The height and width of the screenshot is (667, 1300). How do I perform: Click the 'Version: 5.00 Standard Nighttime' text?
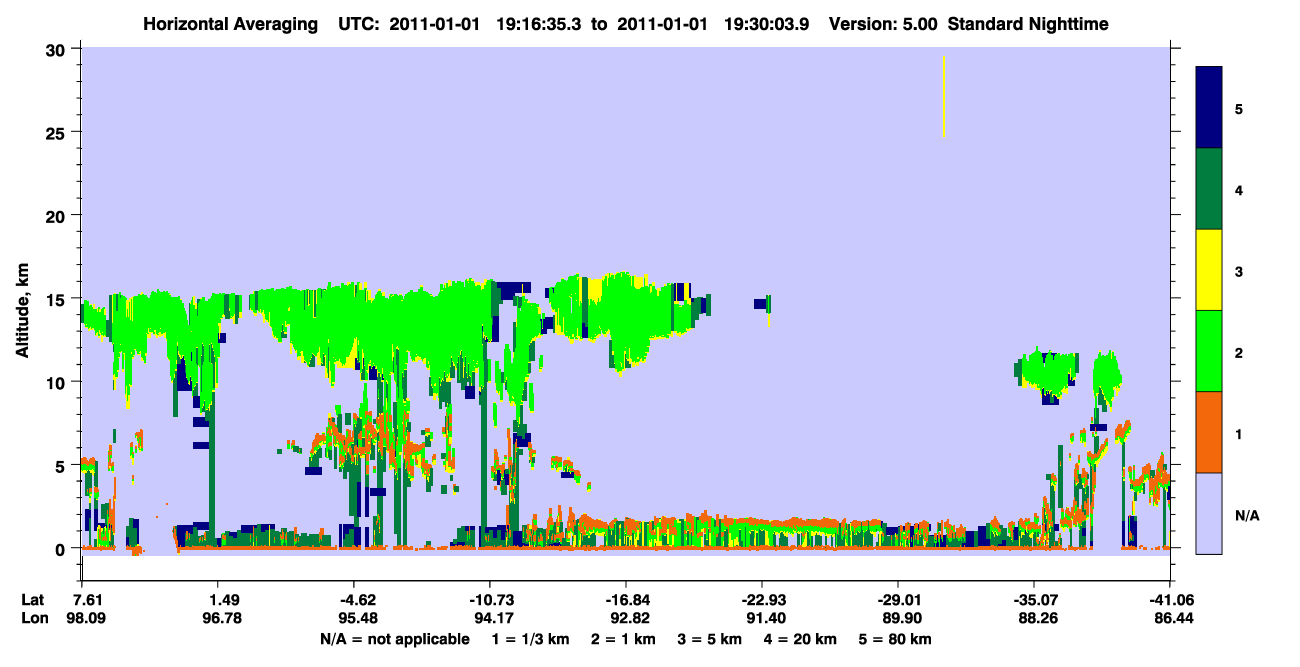968,23
